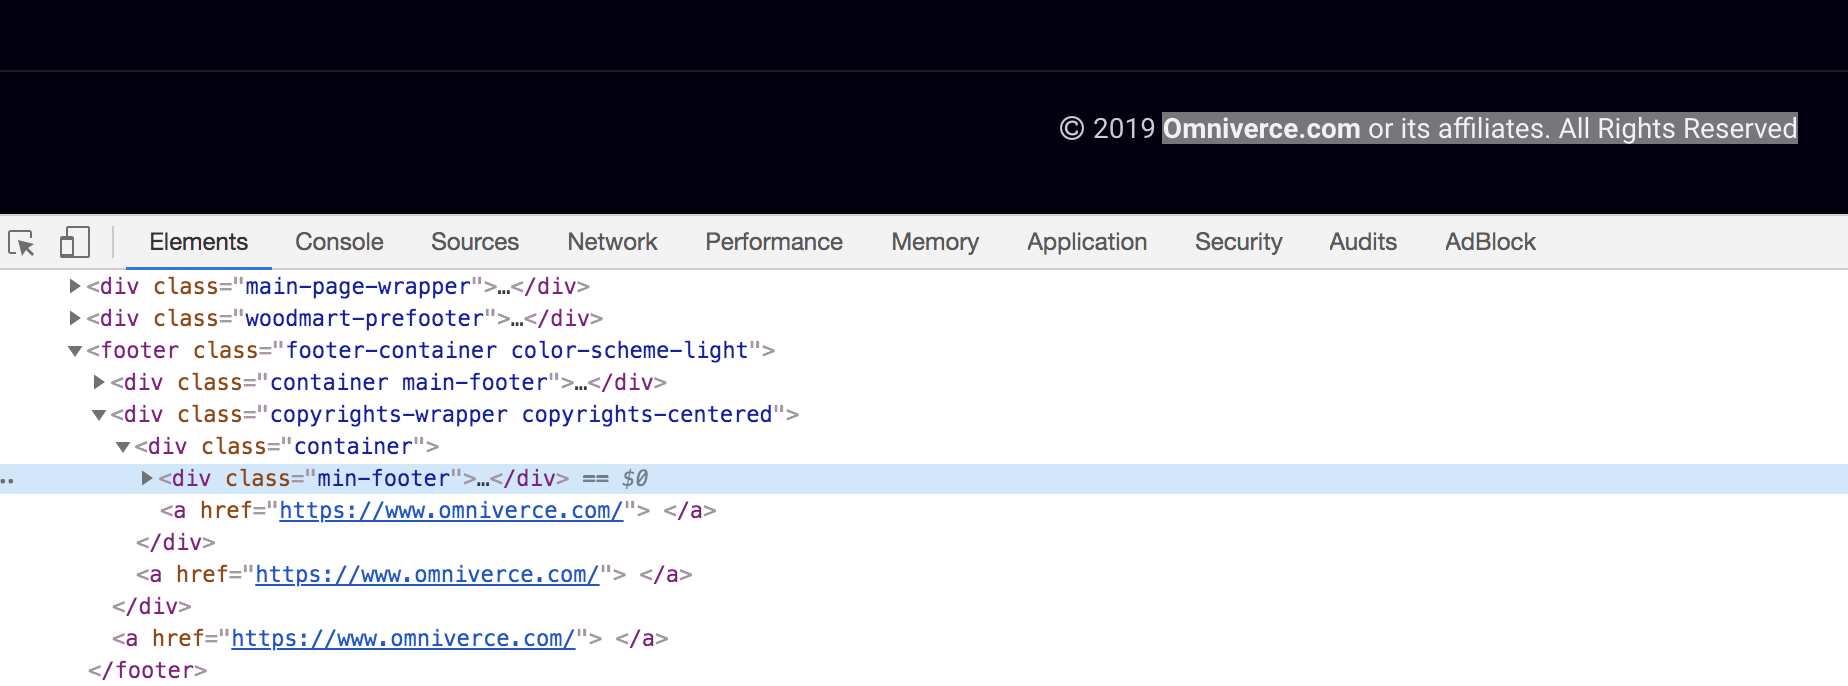Activate the inspect element picker icon
The height and width of the screenshot is (686, 1848).
click(x=21, y=242)
